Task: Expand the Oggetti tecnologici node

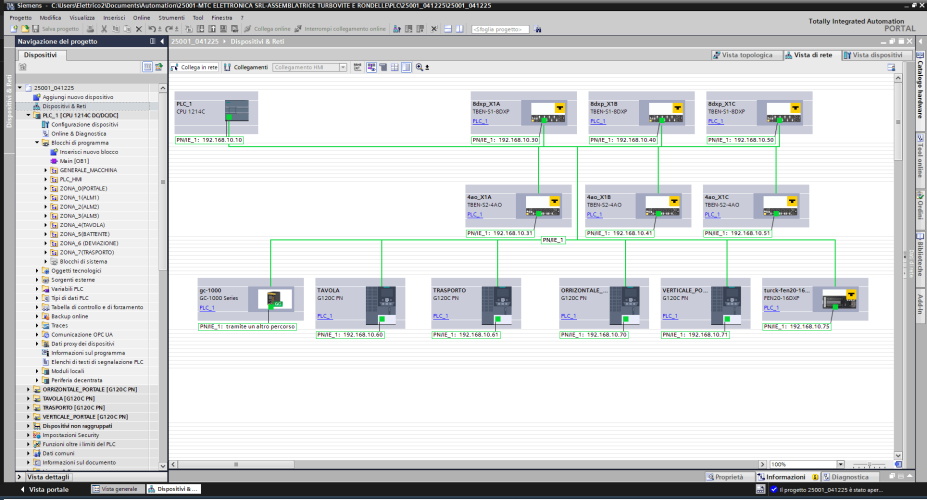Action: click(37, 271)
